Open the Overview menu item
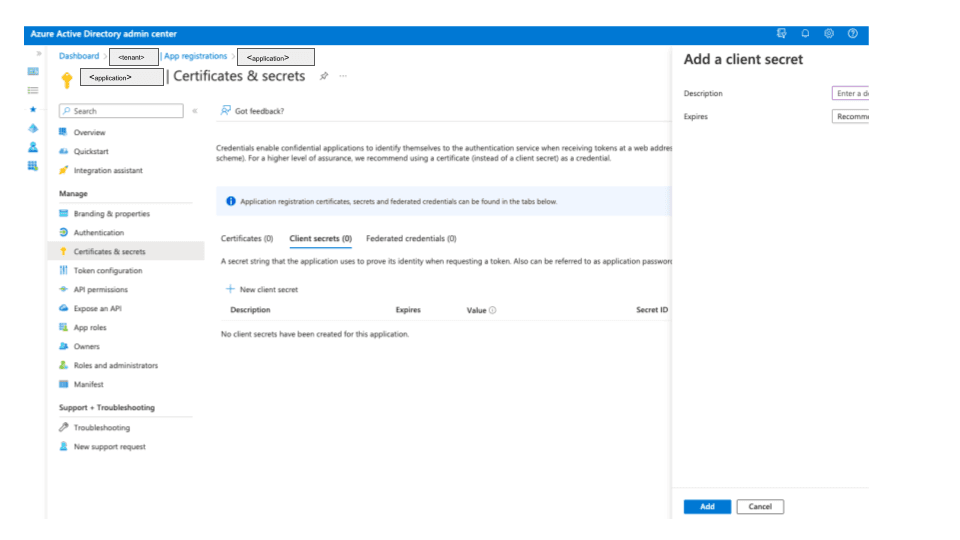This screenshot has height=540, width=960. pyautogui.click(x=89, y=132)
